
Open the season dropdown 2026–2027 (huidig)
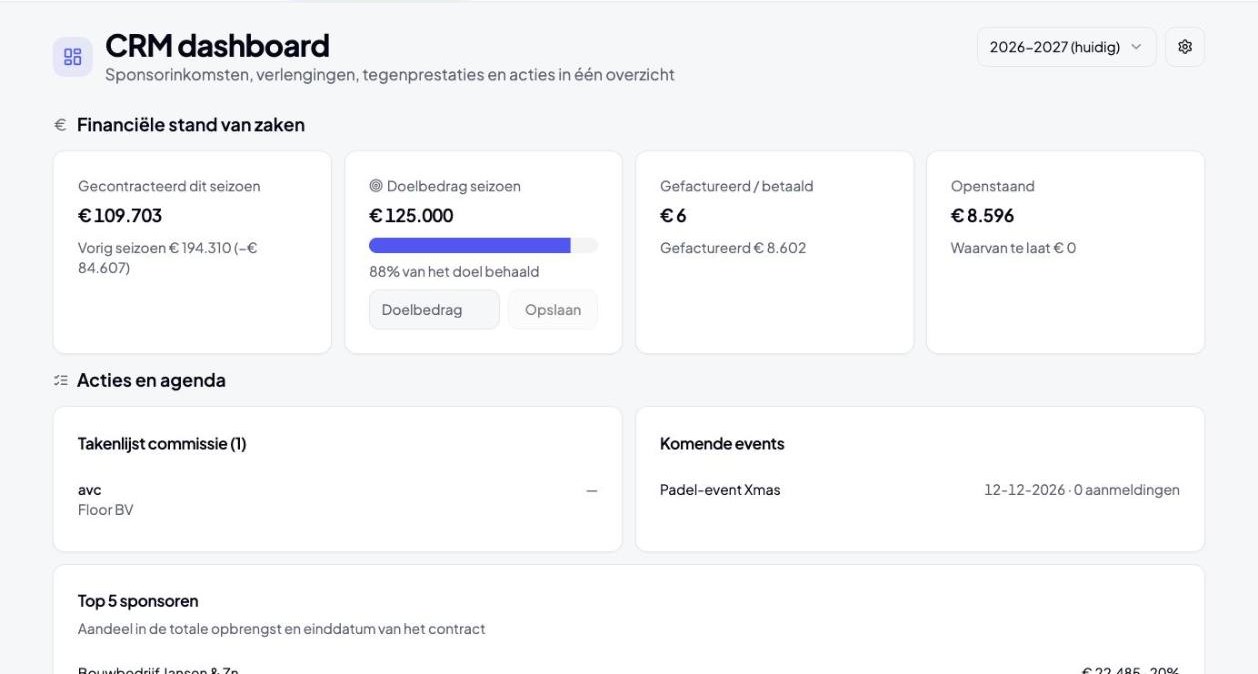(1066, 47)
